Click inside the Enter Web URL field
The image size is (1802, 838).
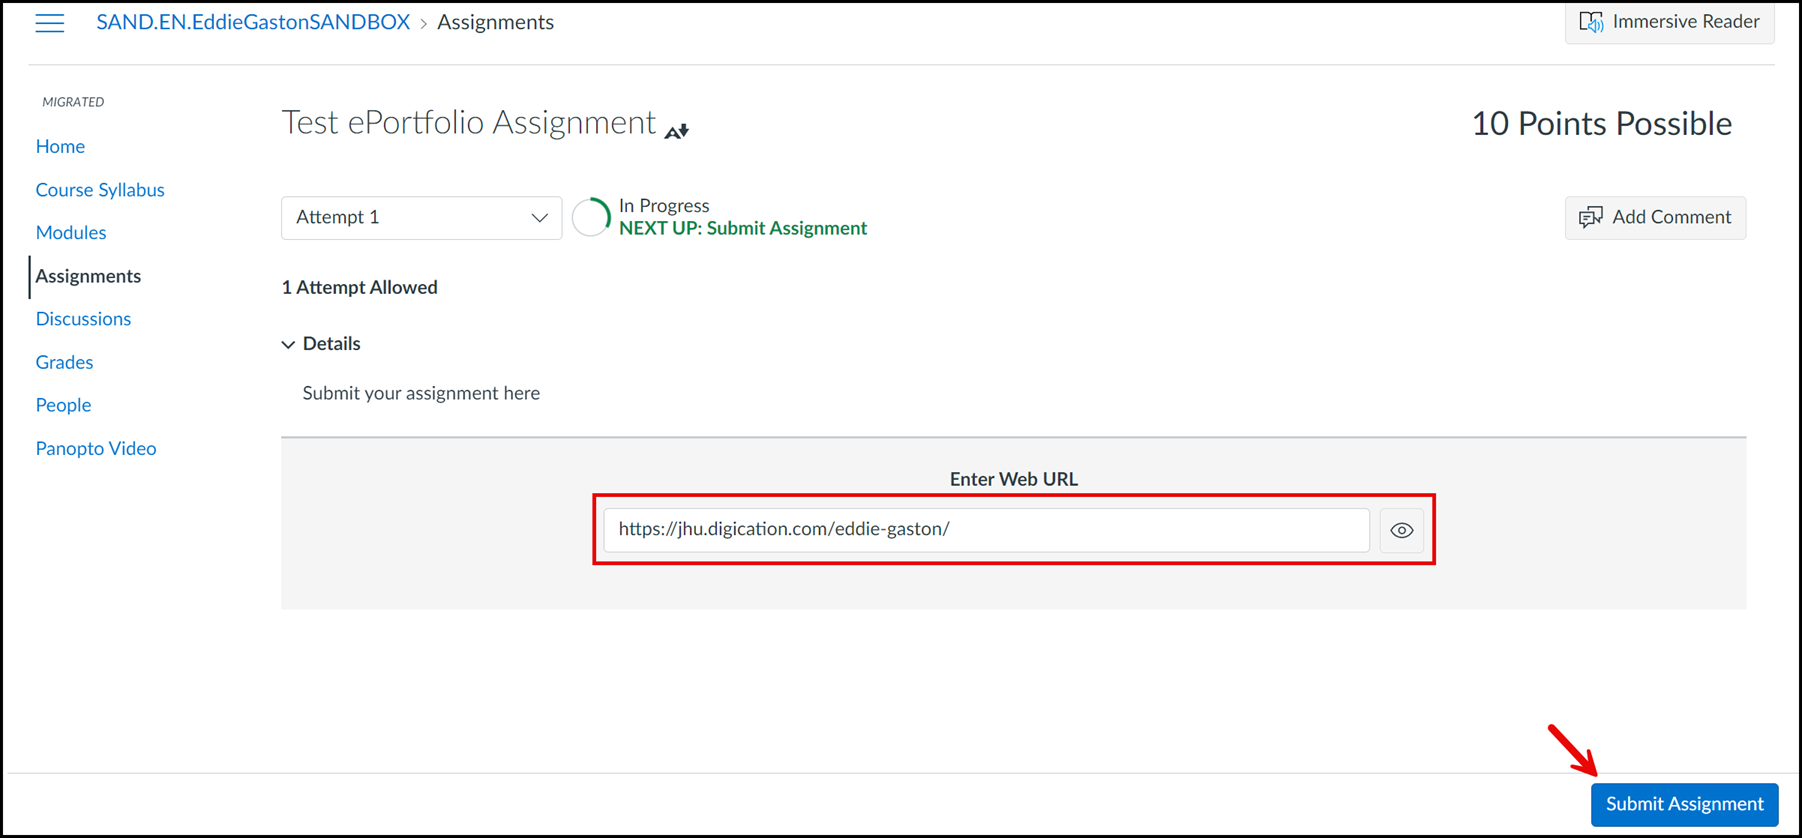point(986,530)
